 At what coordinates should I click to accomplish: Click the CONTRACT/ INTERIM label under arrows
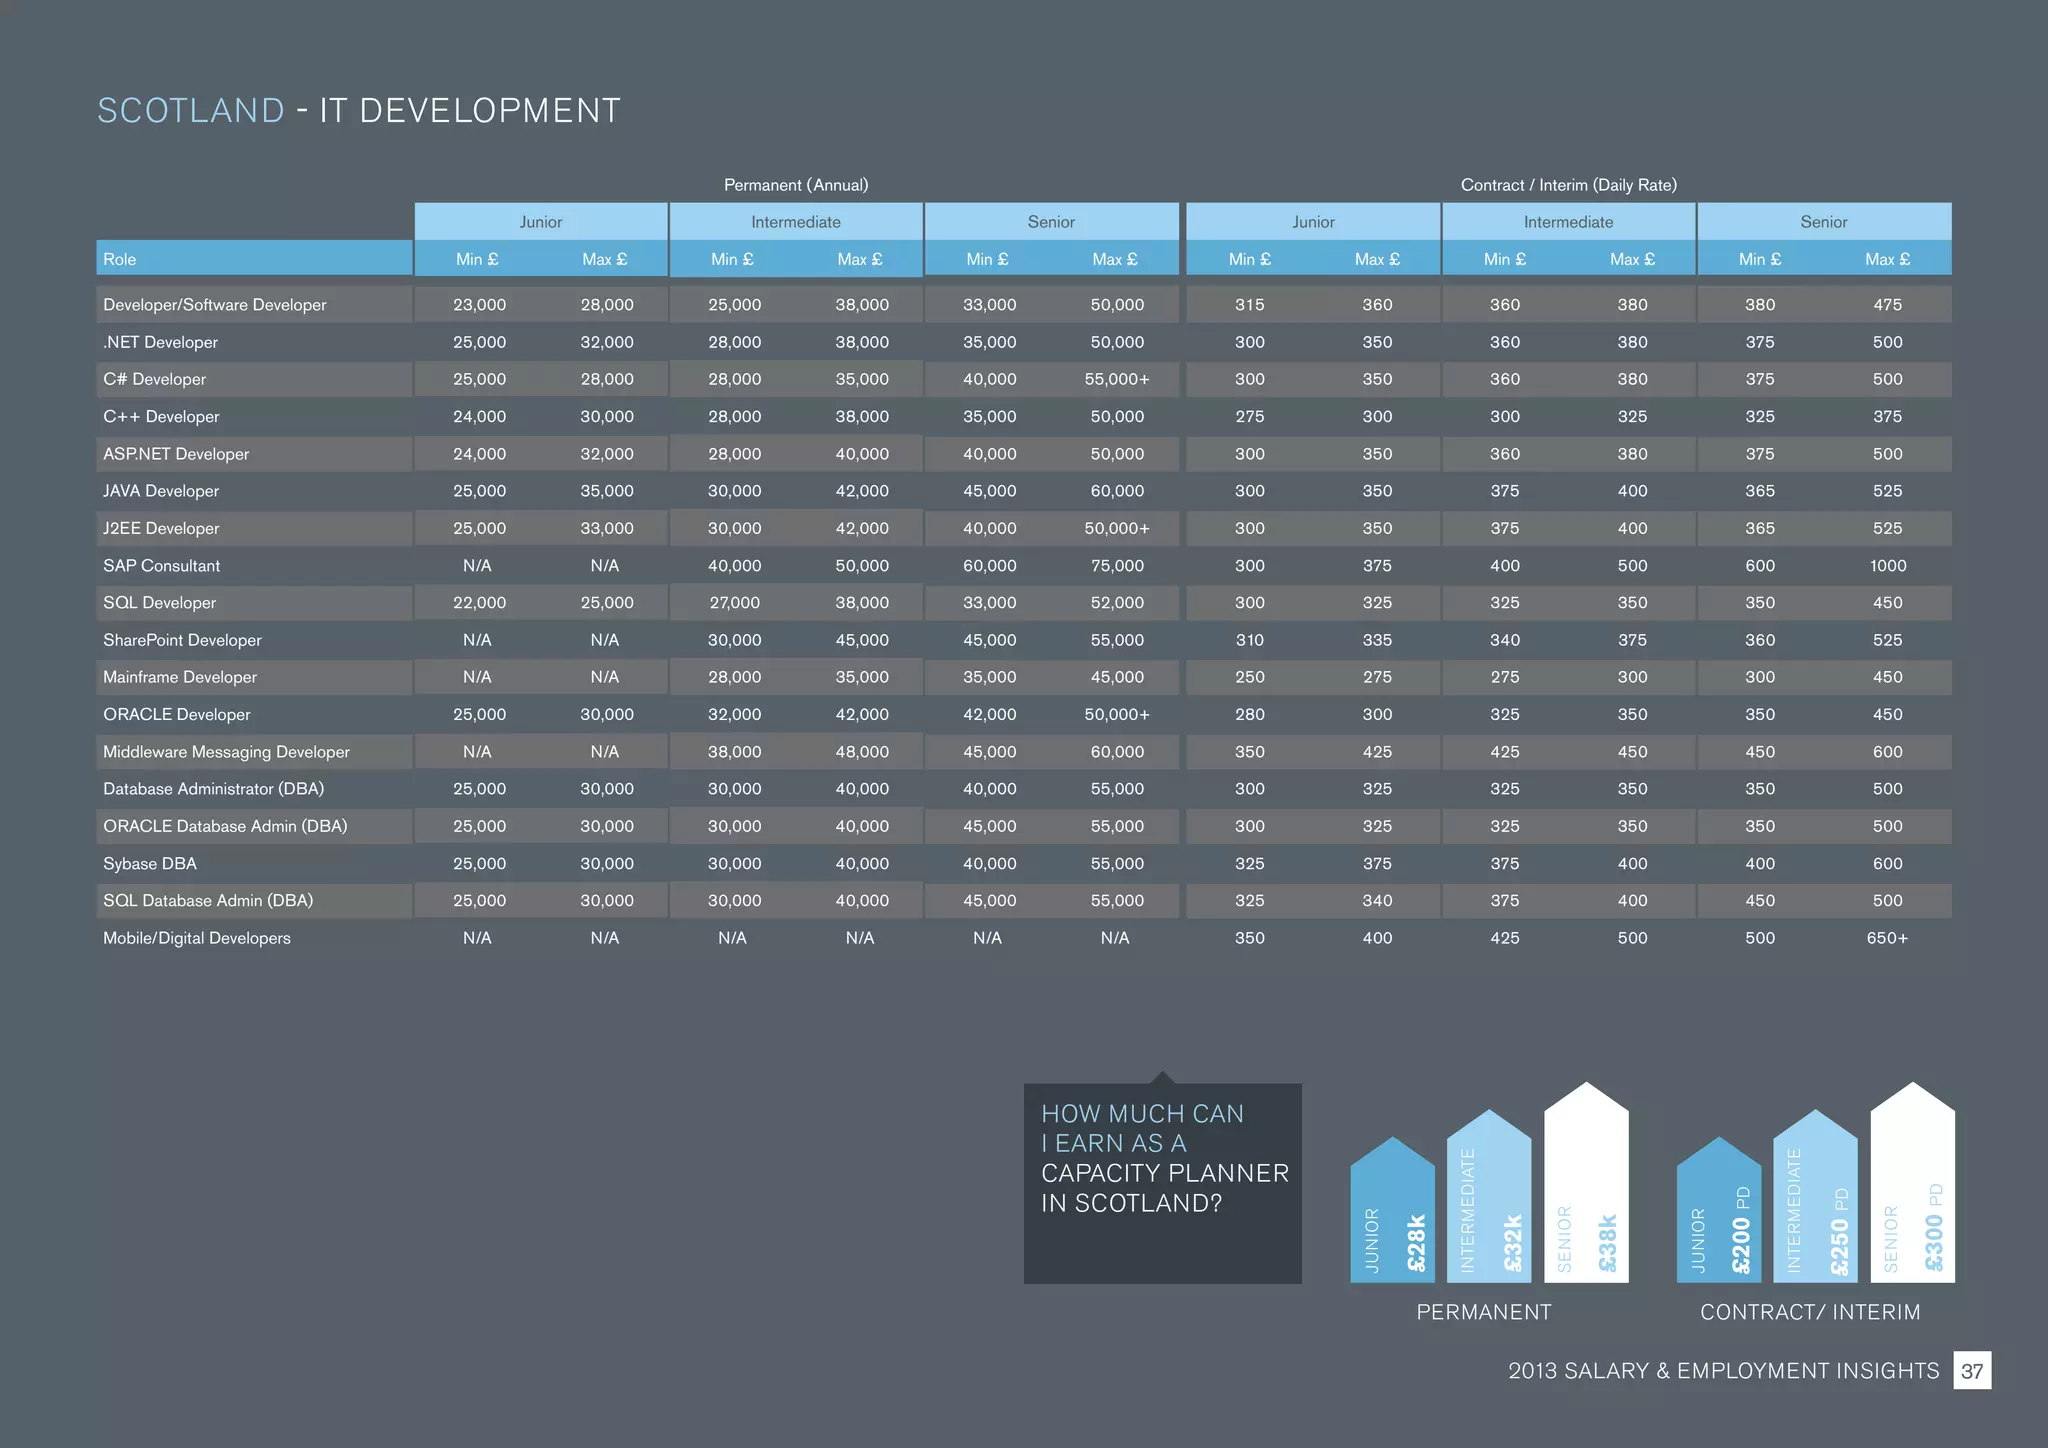point(1810,1312)
